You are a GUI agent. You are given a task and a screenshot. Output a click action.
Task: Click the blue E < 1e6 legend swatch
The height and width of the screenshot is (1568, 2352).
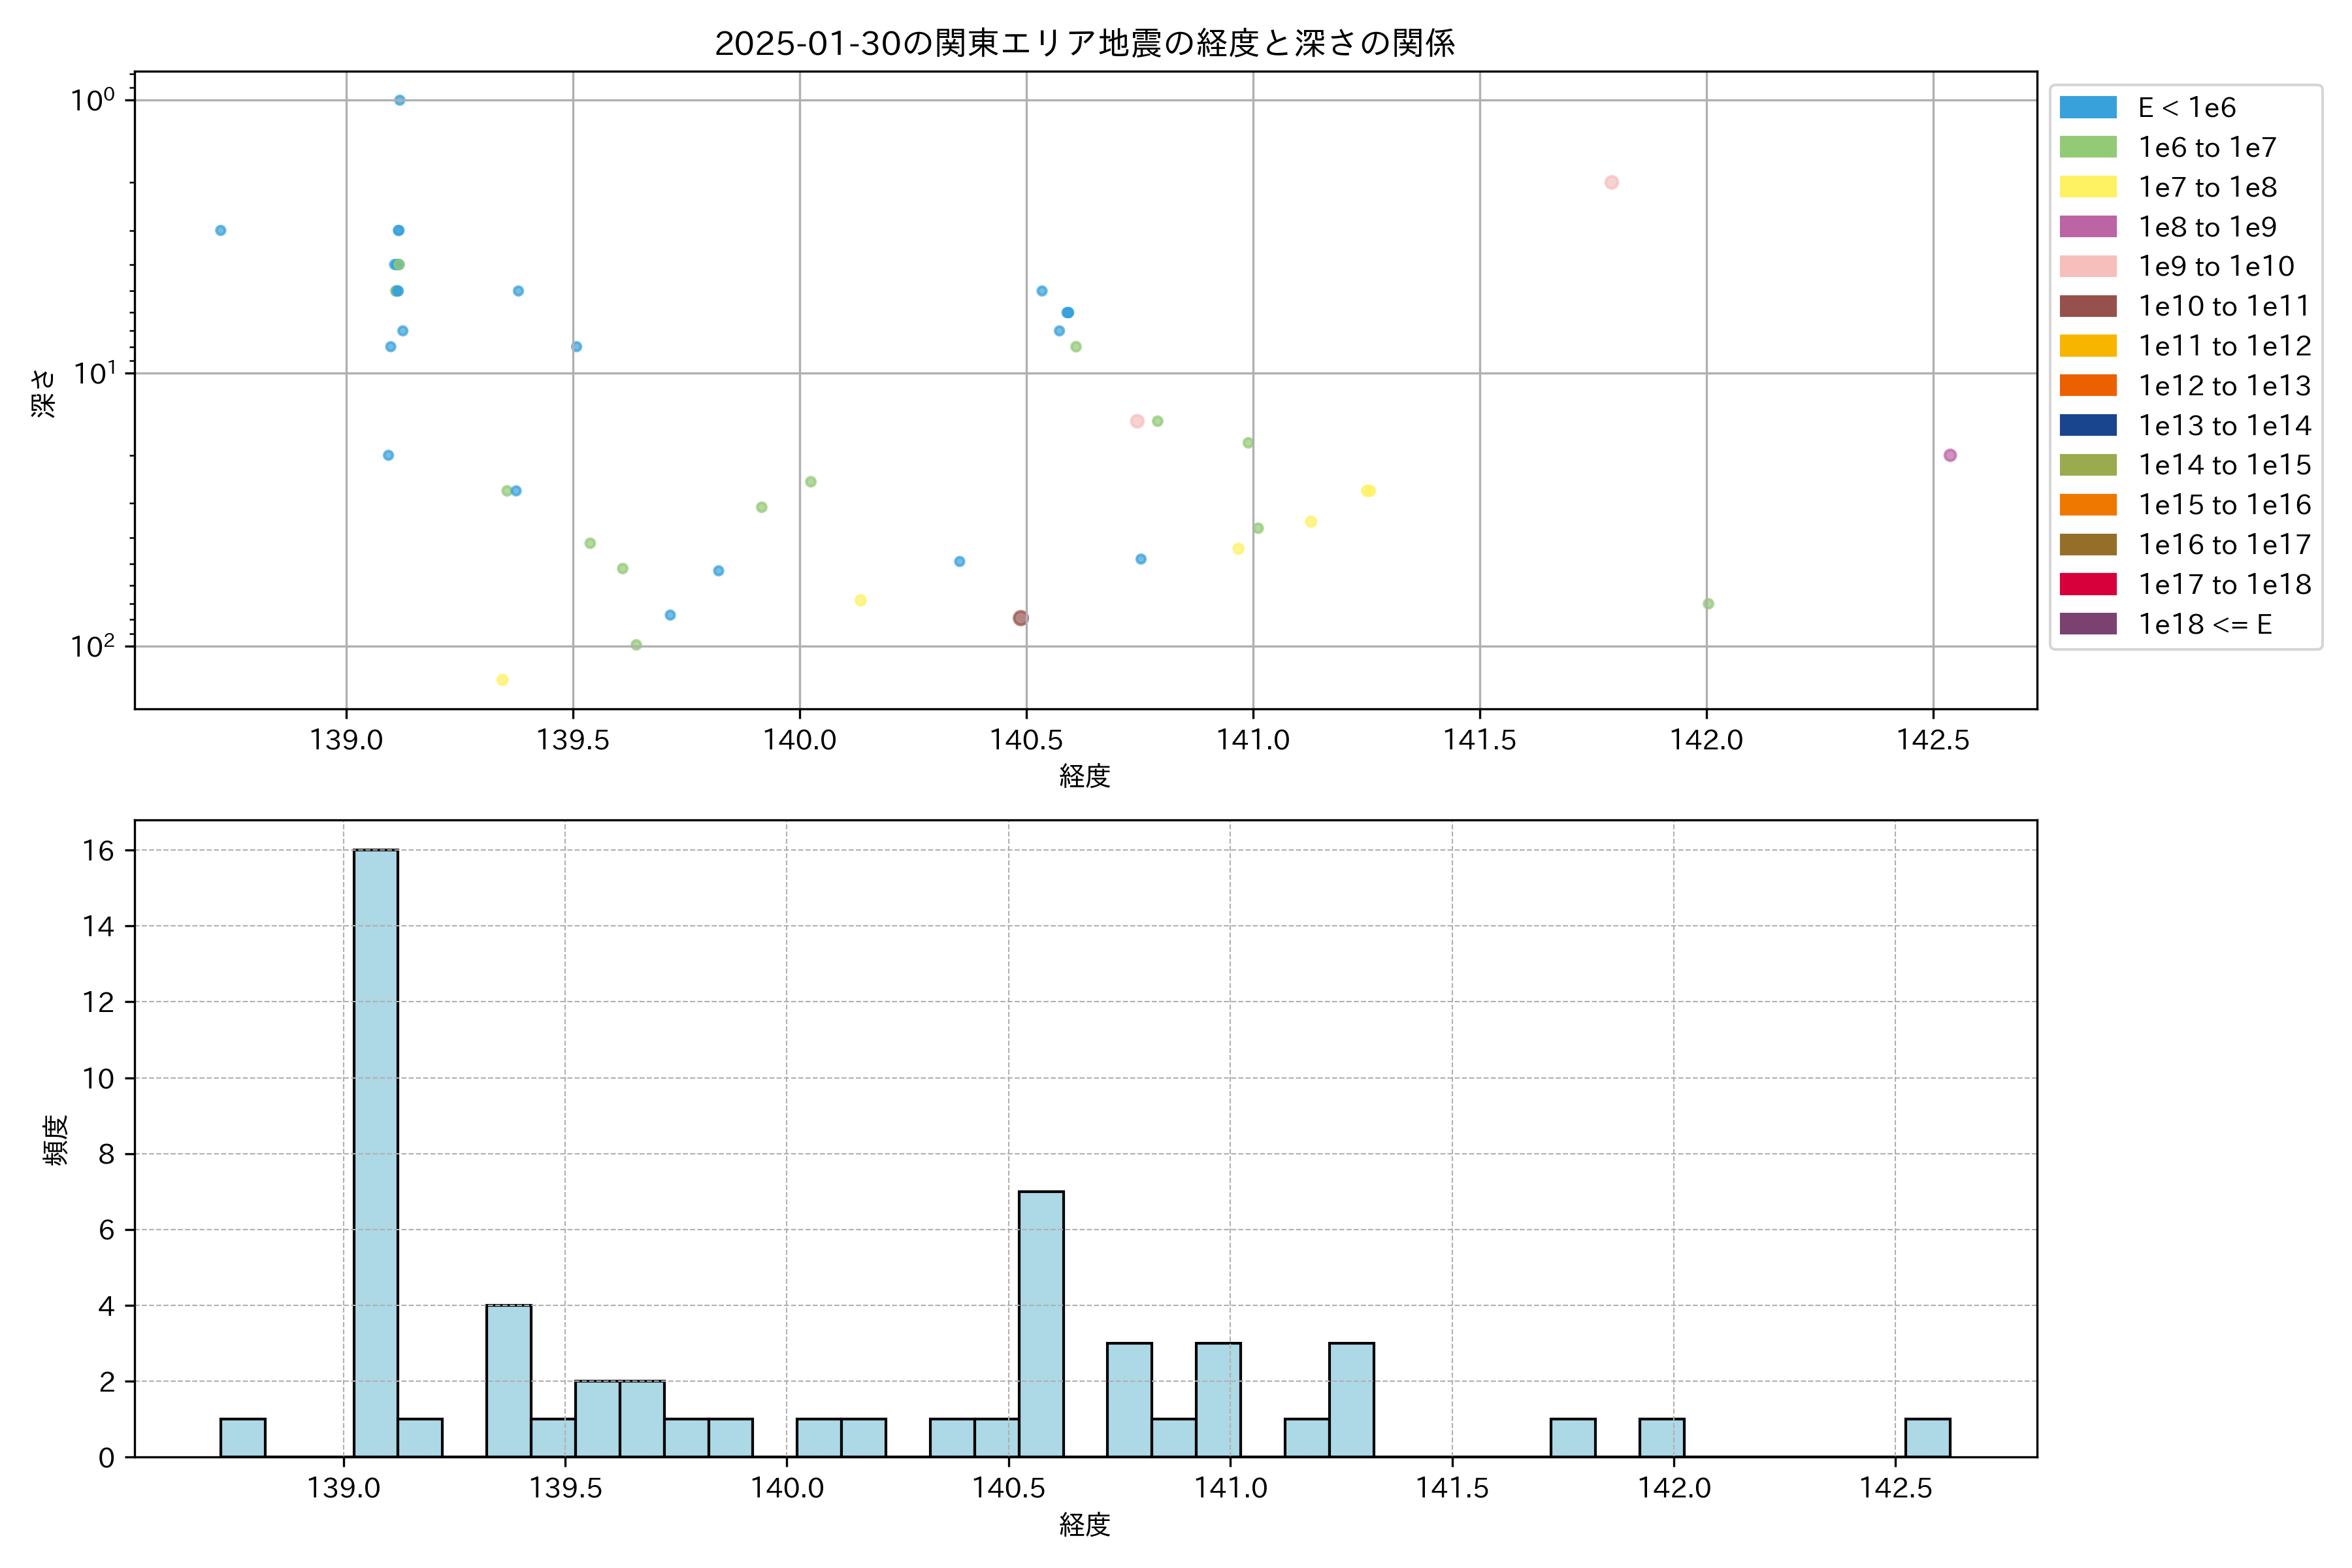(2088, 107)
